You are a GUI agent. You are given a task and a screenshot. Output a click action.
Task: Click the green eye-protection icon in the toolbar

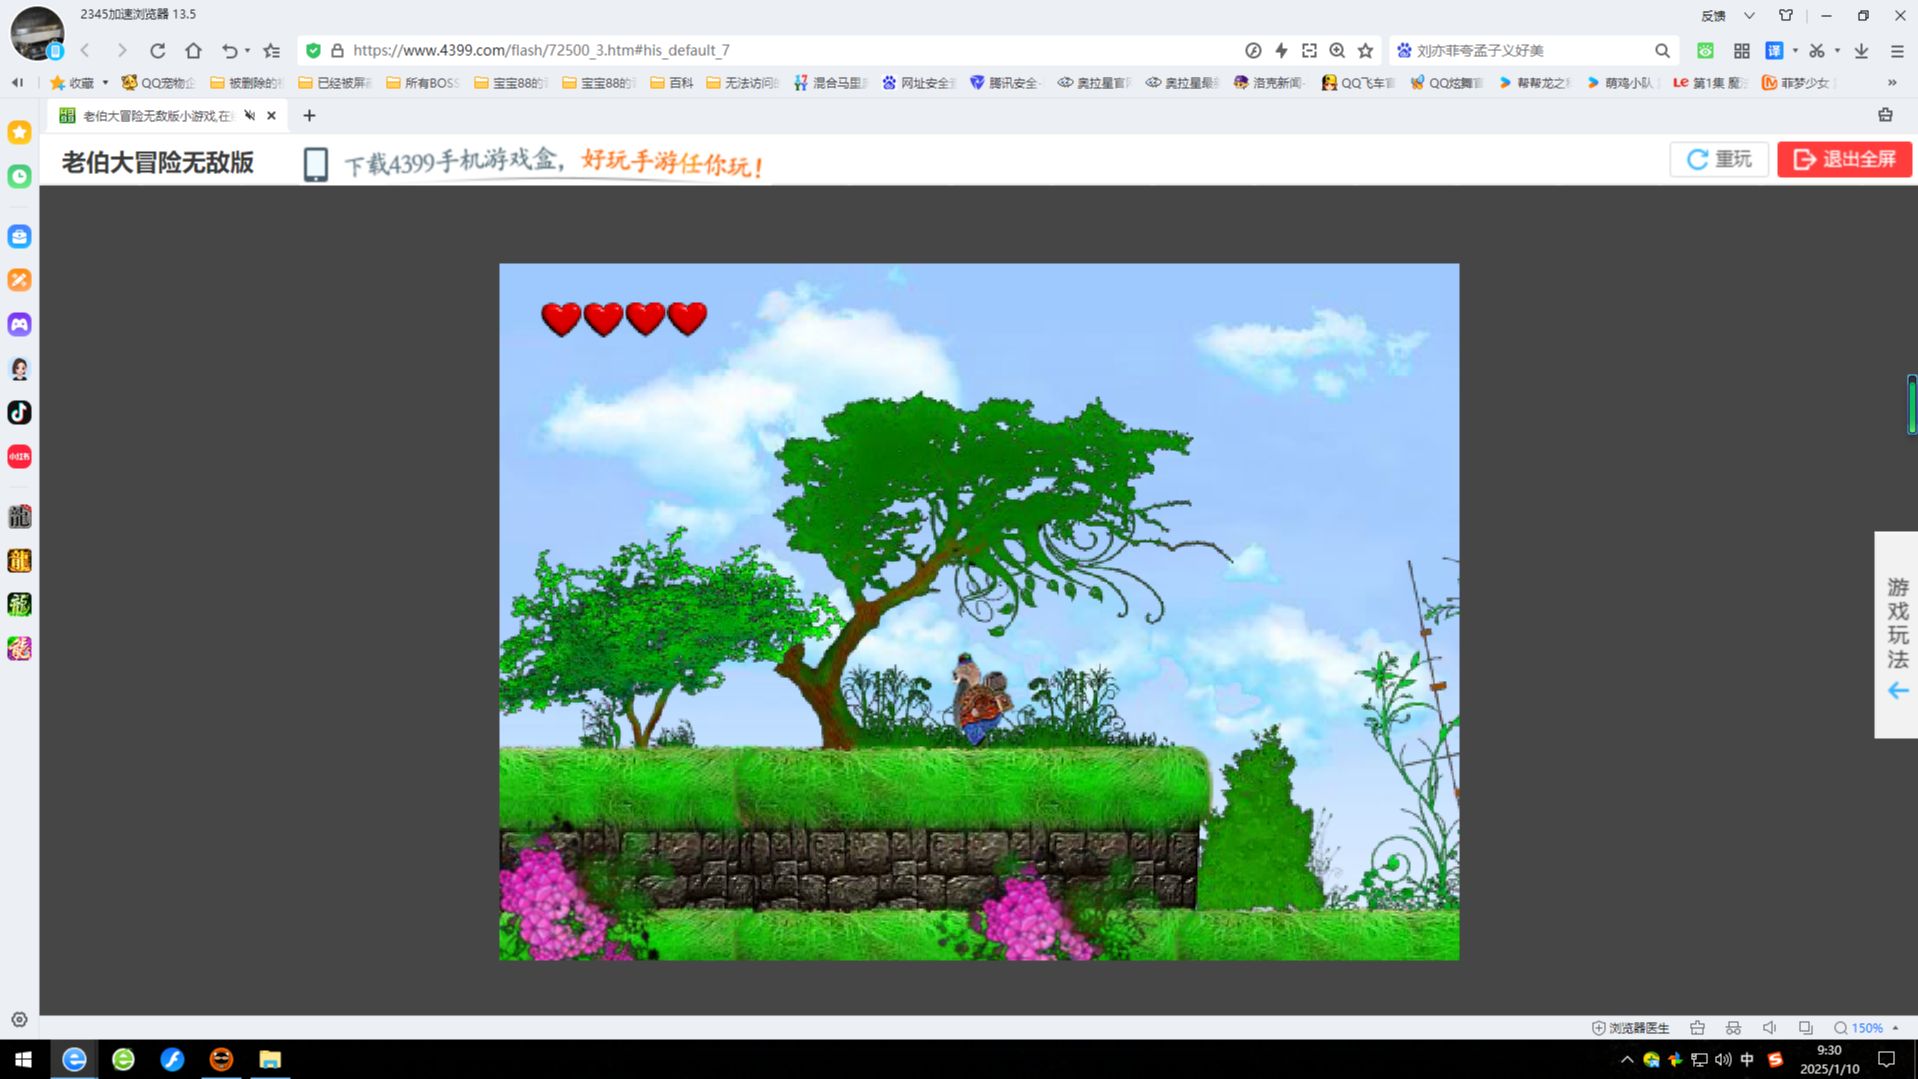pyautogui.click(x=1705, y=50)
